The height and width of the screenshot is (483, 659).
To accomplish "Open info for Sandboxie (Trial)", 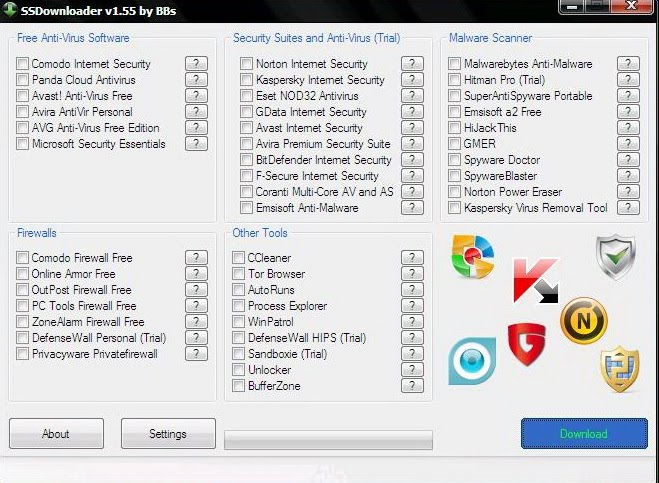I will click(412, 353).
